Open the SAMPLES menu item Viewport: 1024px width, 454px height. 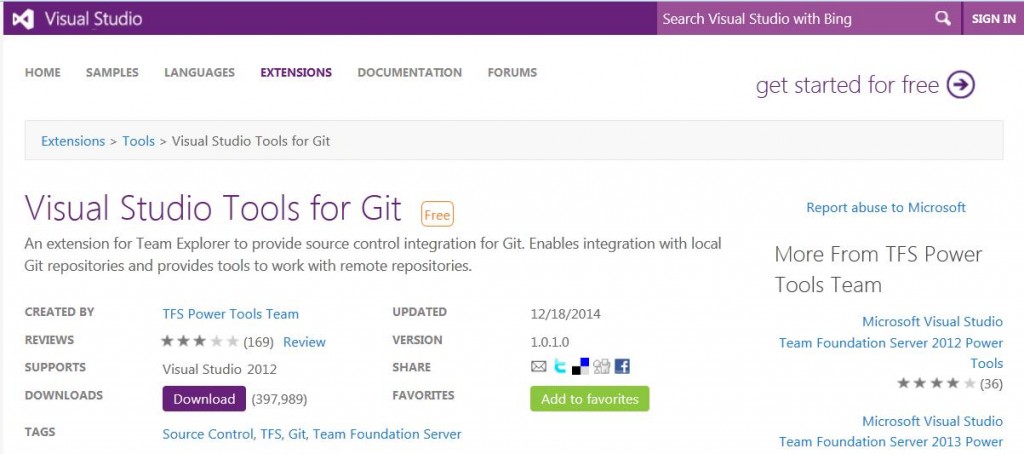[112, 73]
